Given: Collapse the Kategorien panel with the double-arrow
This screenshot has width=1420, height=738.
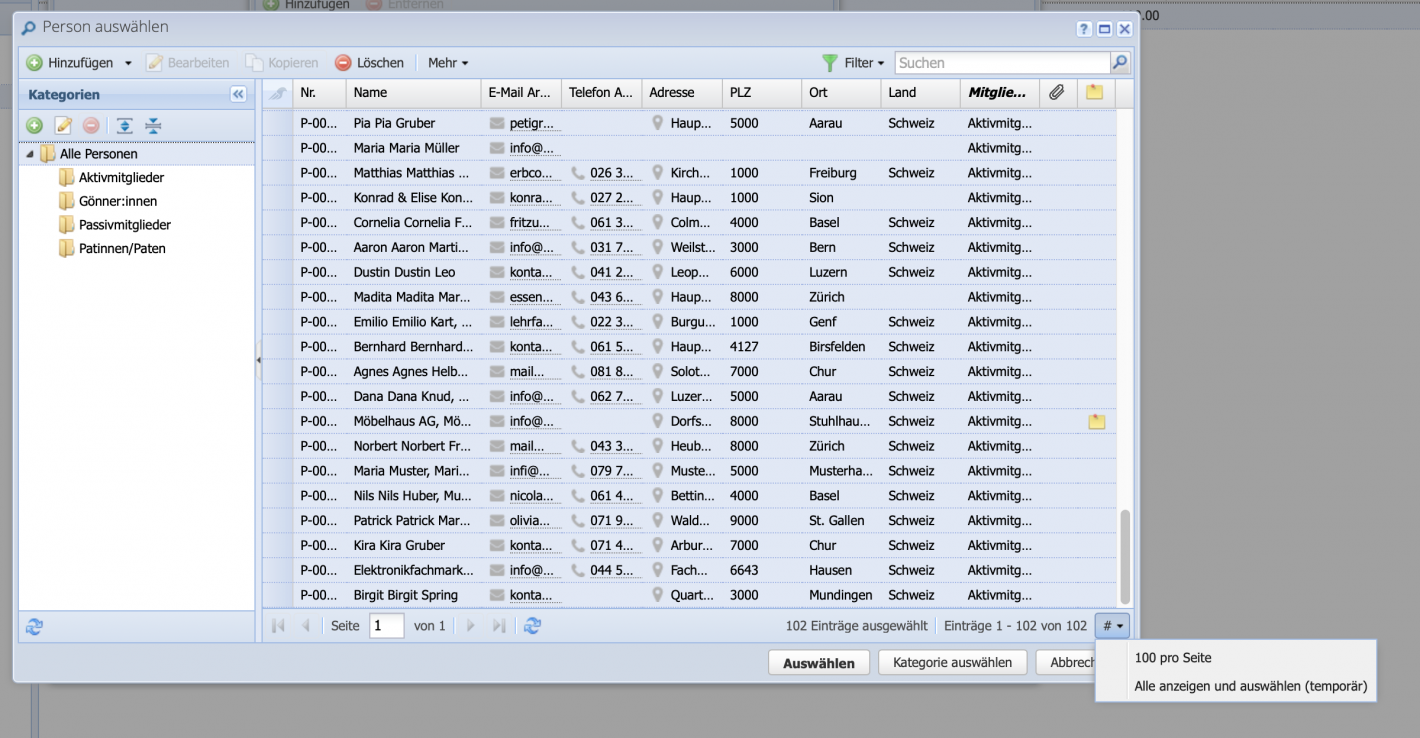Looking at the screenshot, I should pyautogui.click(x=238, y=93).
